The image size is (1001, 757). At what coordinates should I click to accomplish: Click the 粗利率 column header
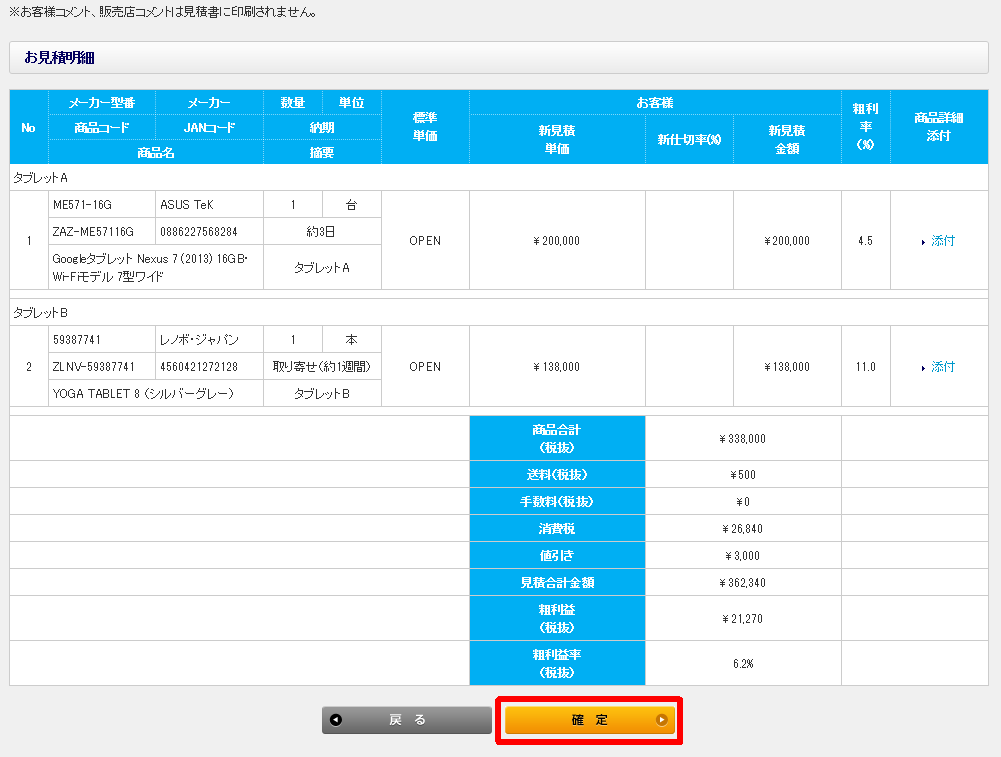(865, 126)
